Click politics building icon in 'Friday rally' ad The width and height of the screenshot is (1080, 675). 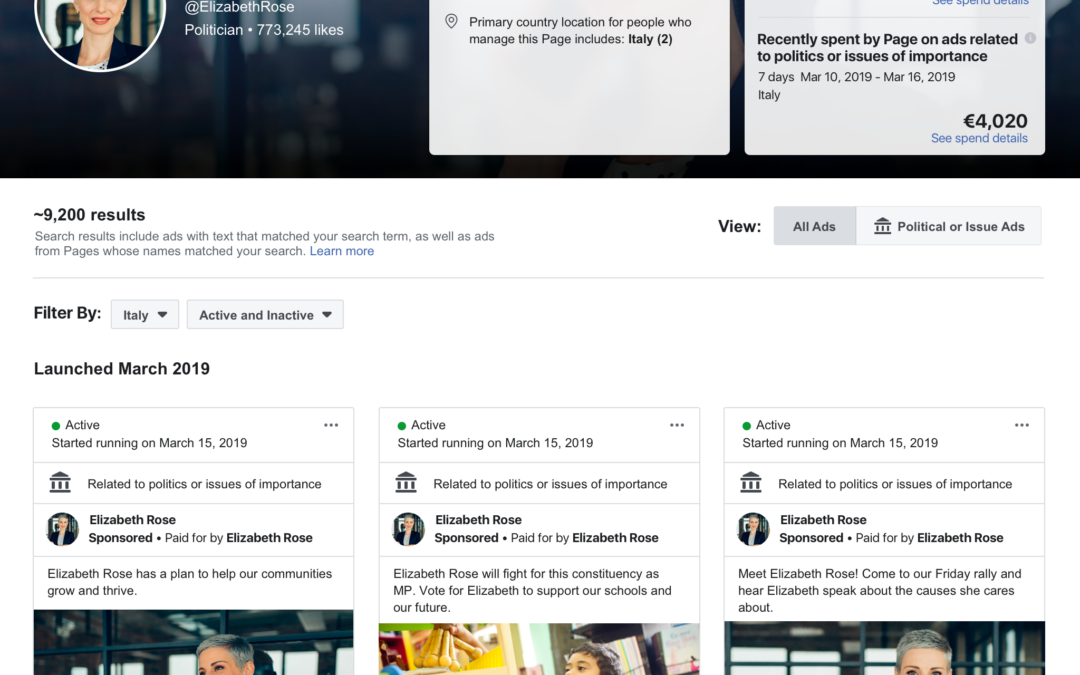click(x=751, y=482)
